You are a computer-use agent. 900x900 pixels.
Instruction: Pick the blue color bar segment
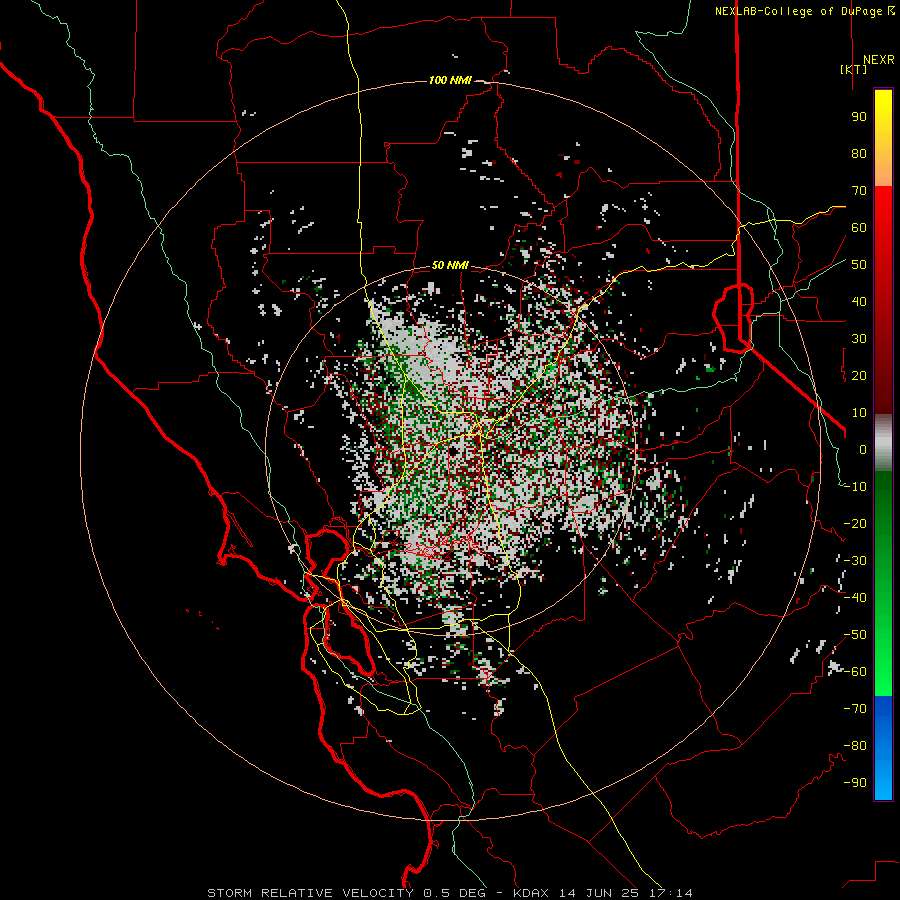pos(883,748)
